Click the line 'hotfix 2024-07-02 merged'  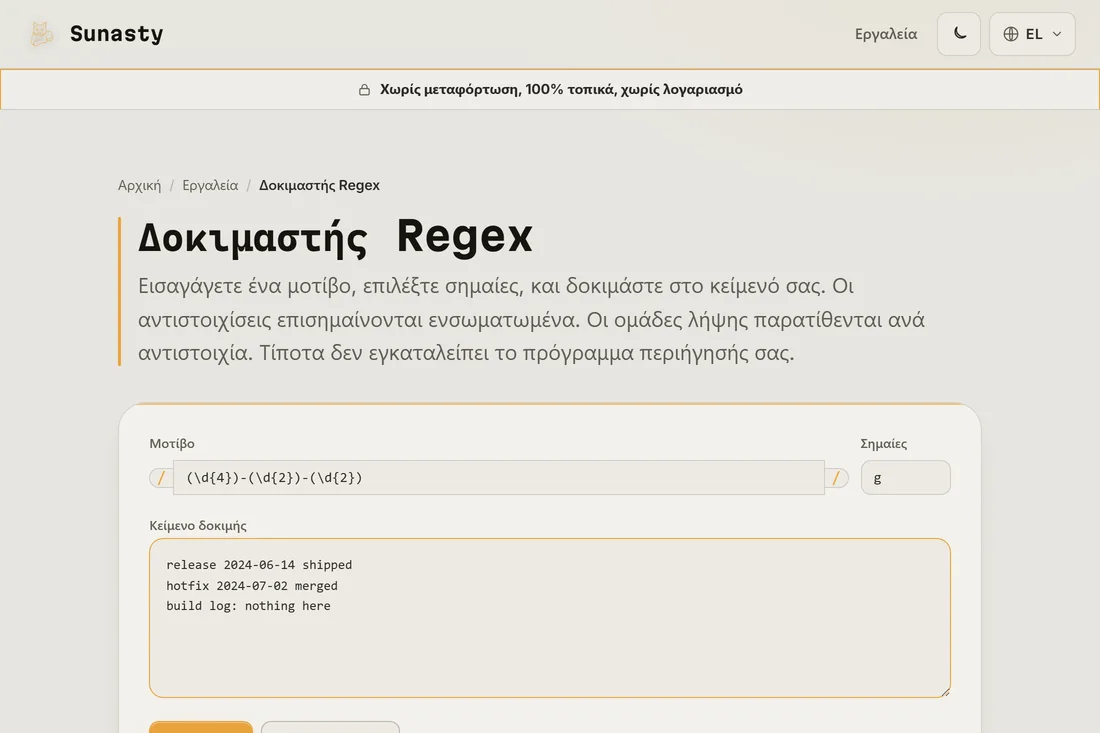click(252, 586)
